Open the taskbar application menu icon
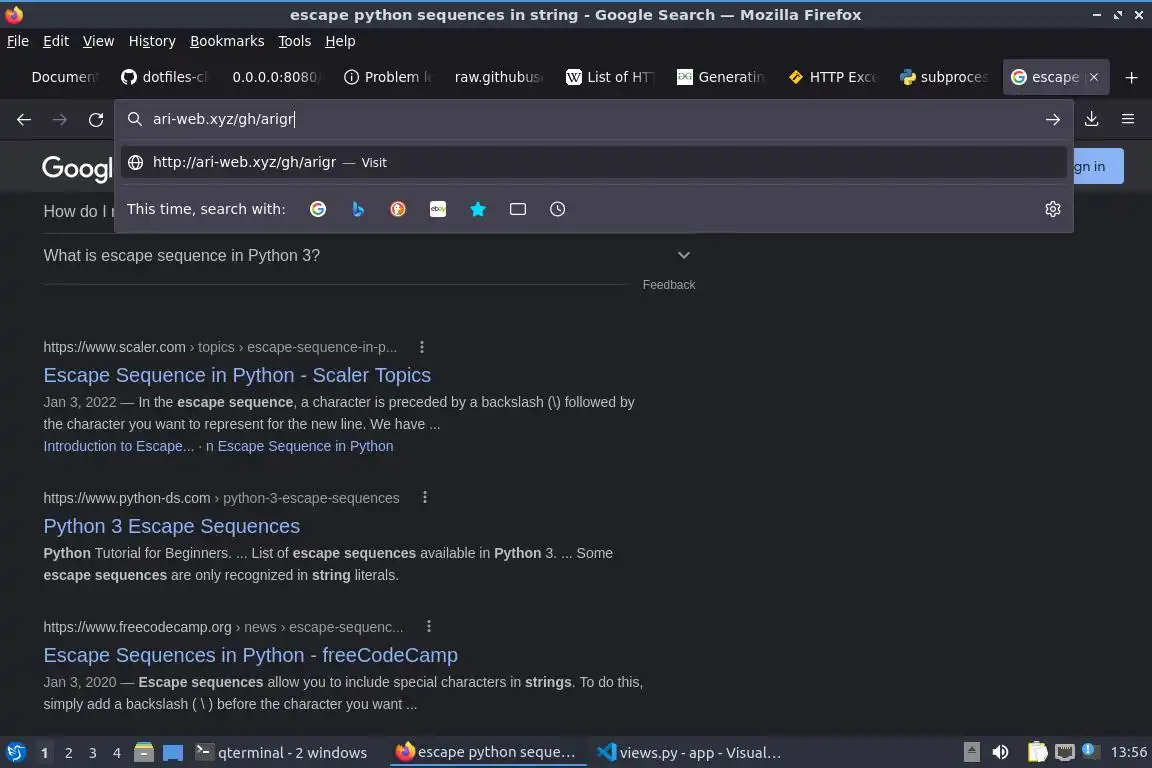 tap(15, 752)
